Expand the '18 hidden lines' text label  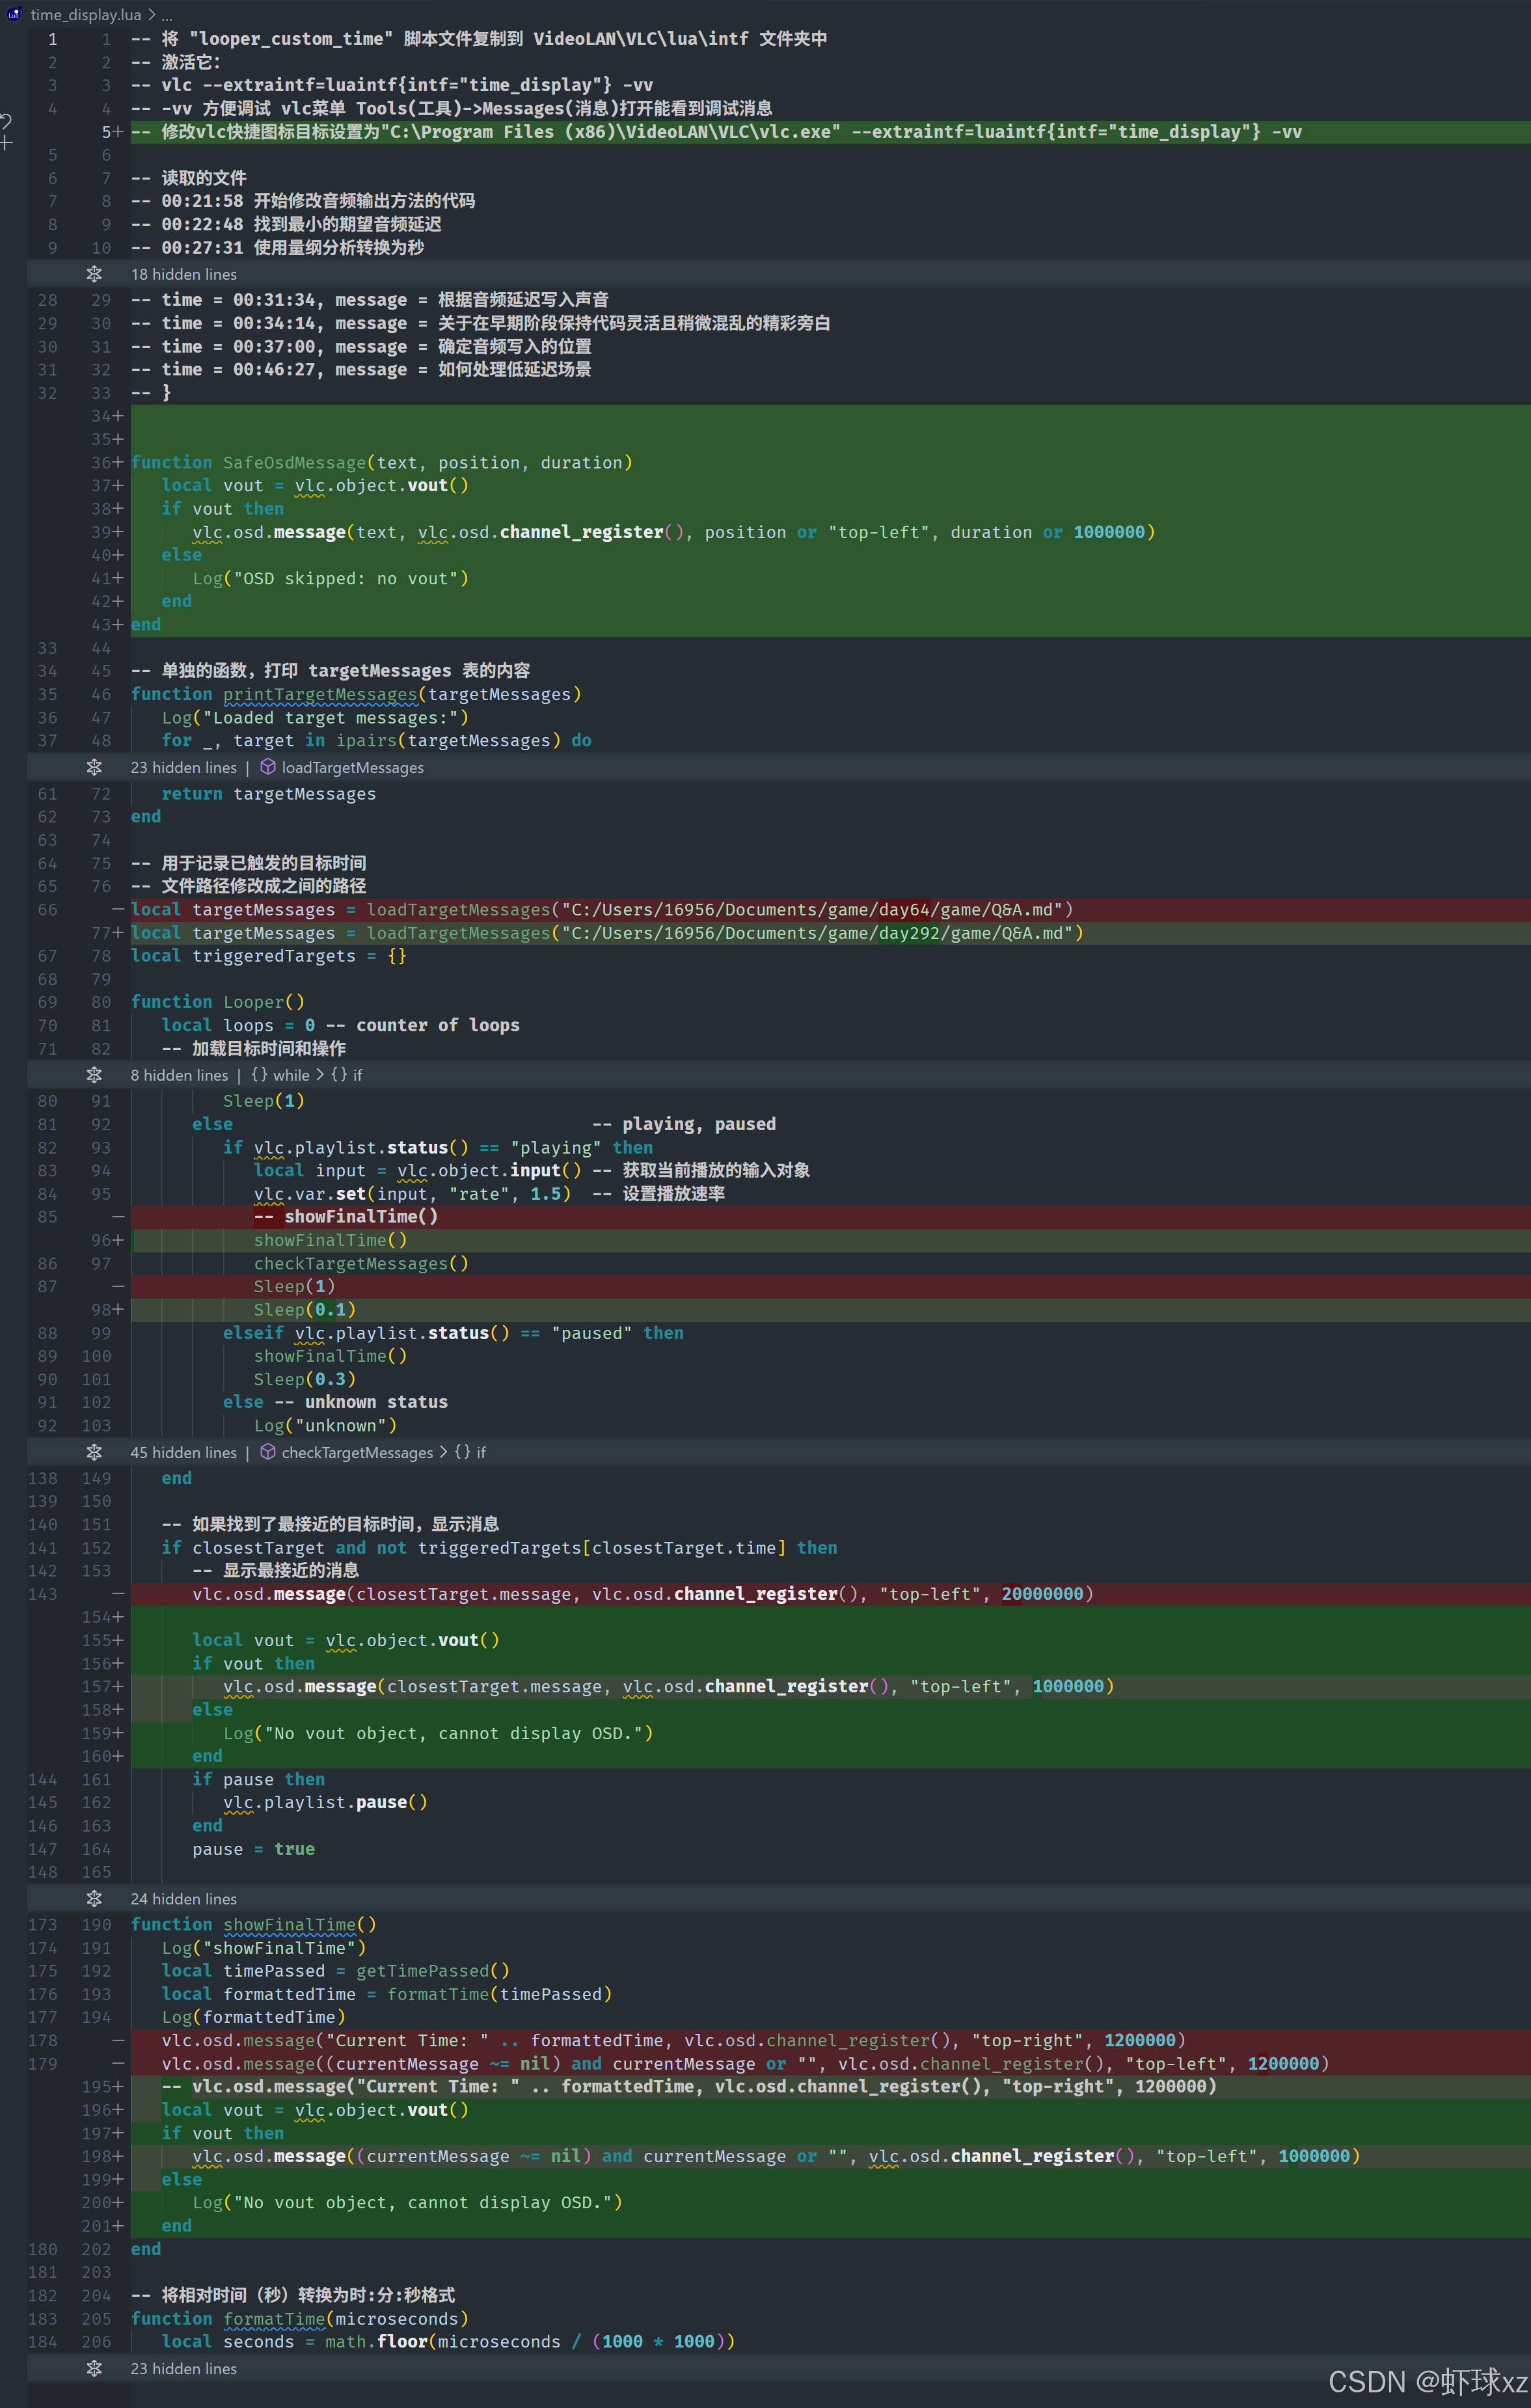(x=184, y=274)
